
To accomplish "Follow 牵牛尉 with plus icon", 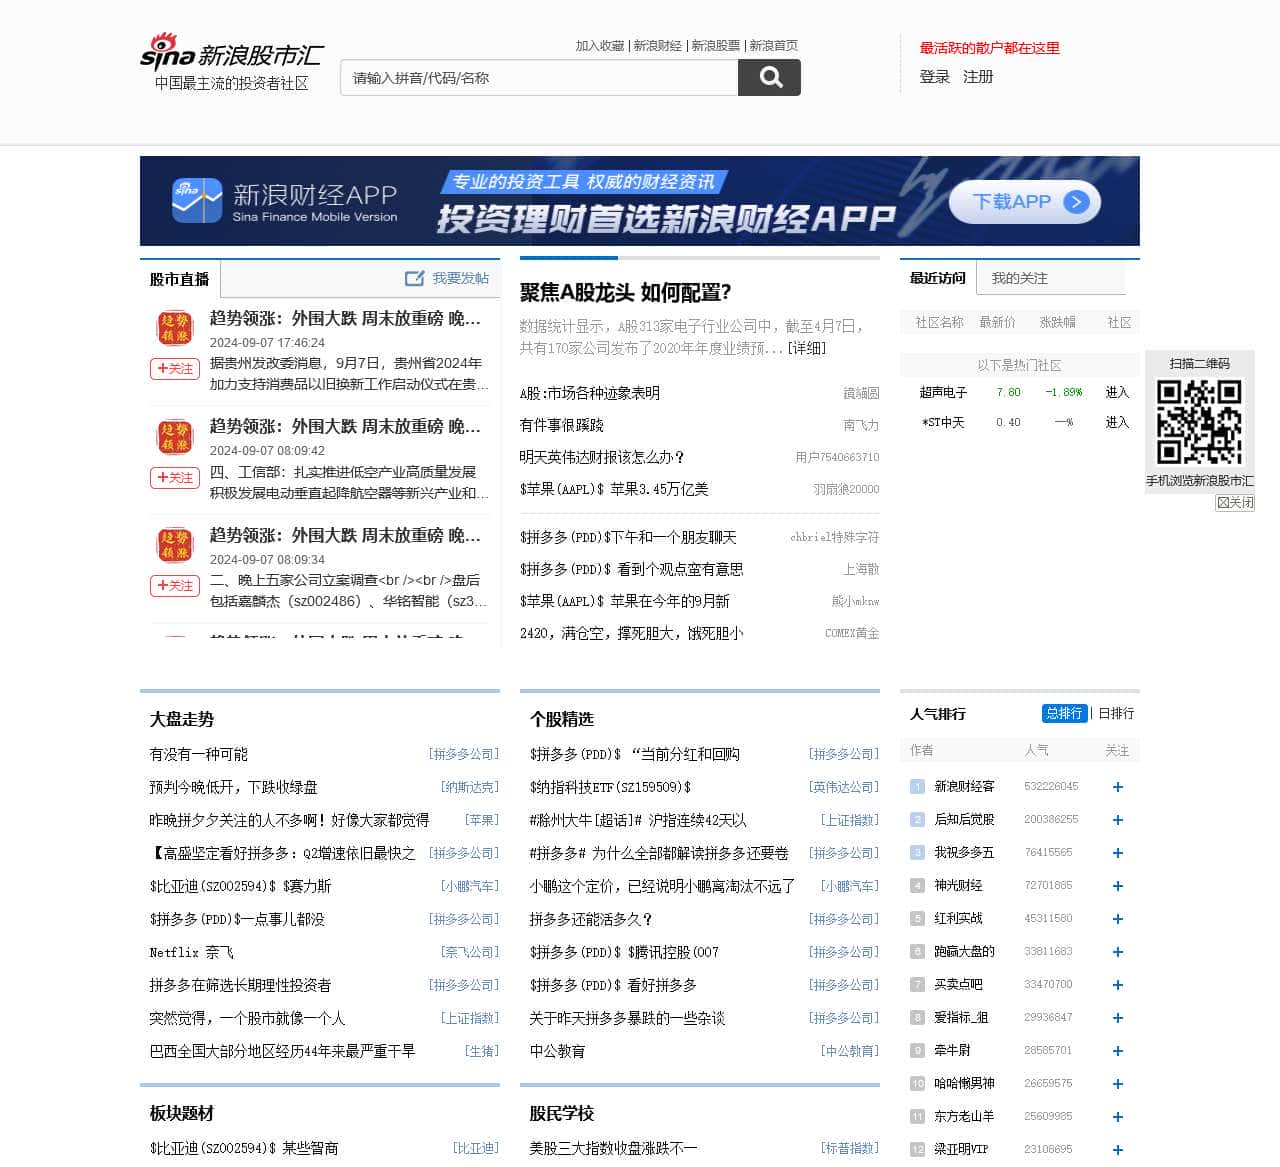I will click(x=1118, y=1051).
